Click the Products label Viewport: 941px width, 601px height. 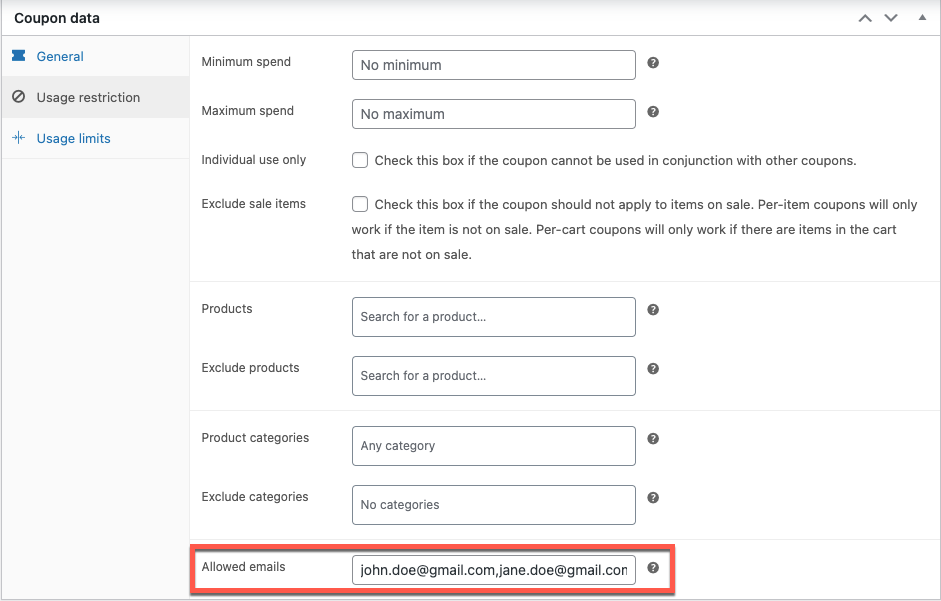227,309
